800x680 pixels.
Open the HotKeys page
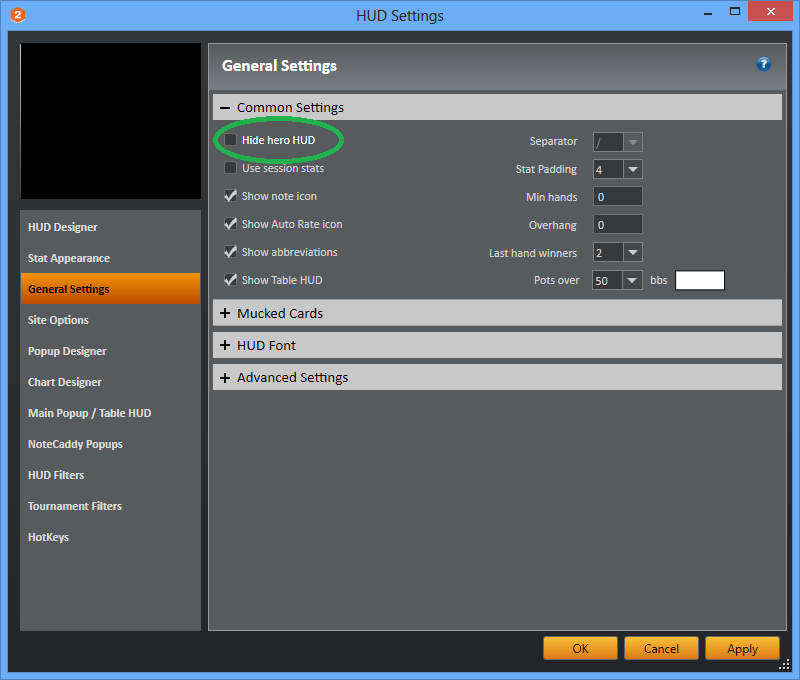(x=110, y=537)
